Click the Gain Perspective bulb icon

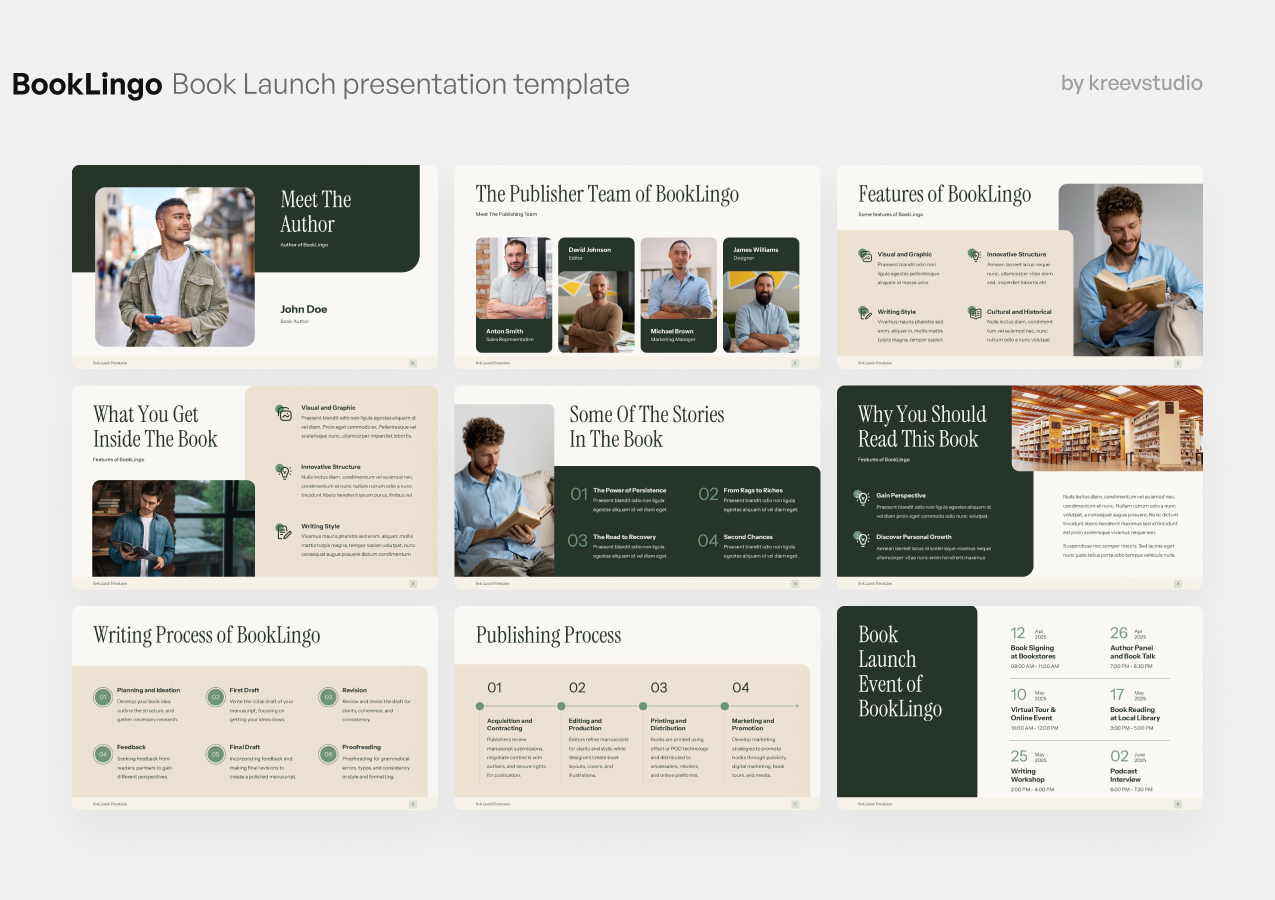863,498
